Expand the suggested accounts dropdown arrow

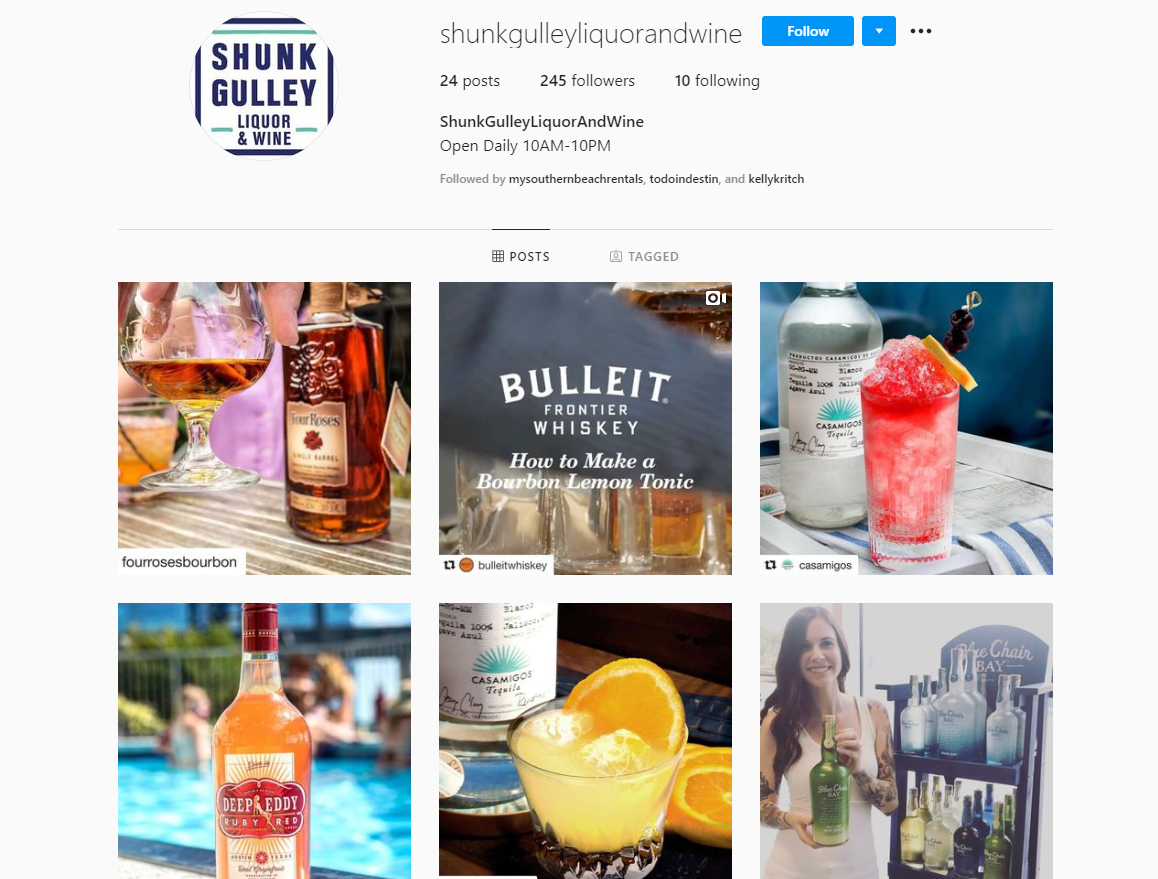coord(879,31)
